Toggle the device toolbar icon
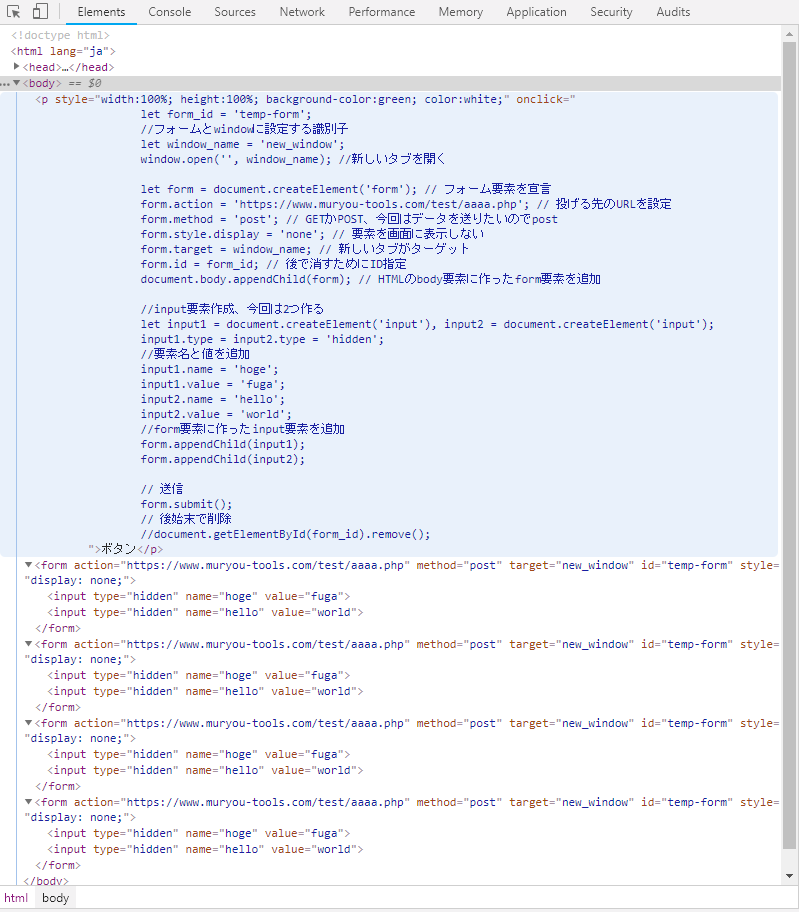 click(x=40, y=12)
